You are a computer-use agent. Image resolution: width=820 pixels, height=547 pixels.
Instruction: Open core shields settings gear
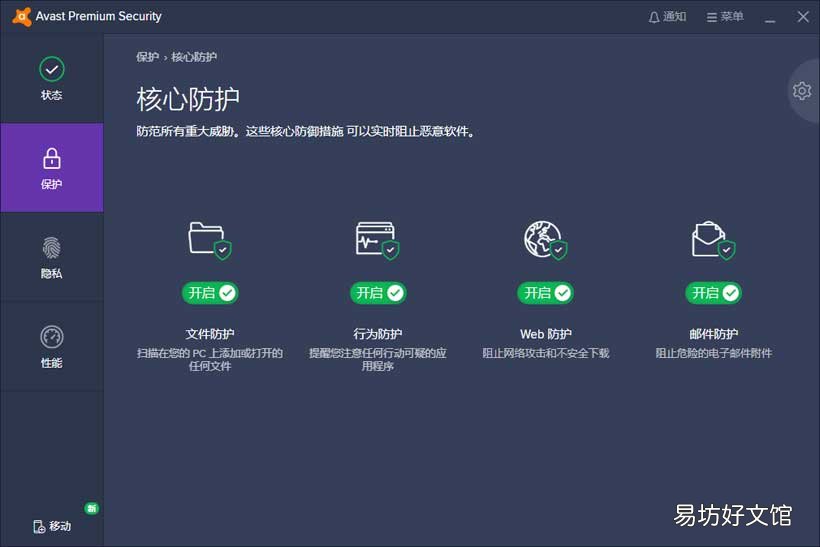pos(802,91)
